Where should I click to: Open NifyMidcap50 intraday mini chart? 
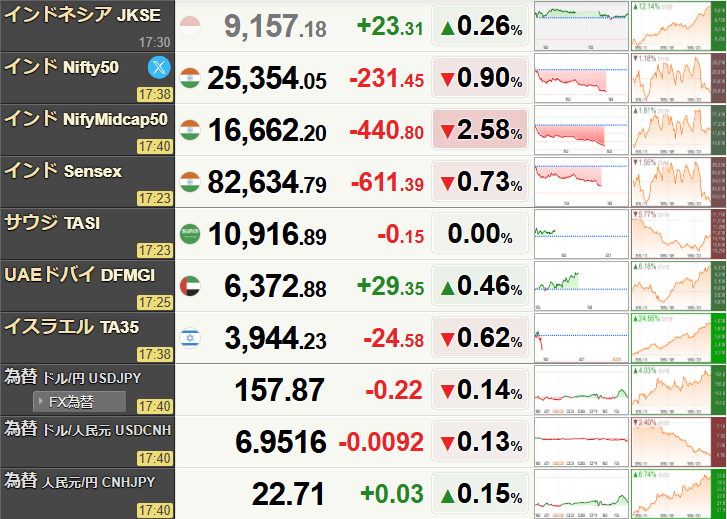(x=581, y=130)
